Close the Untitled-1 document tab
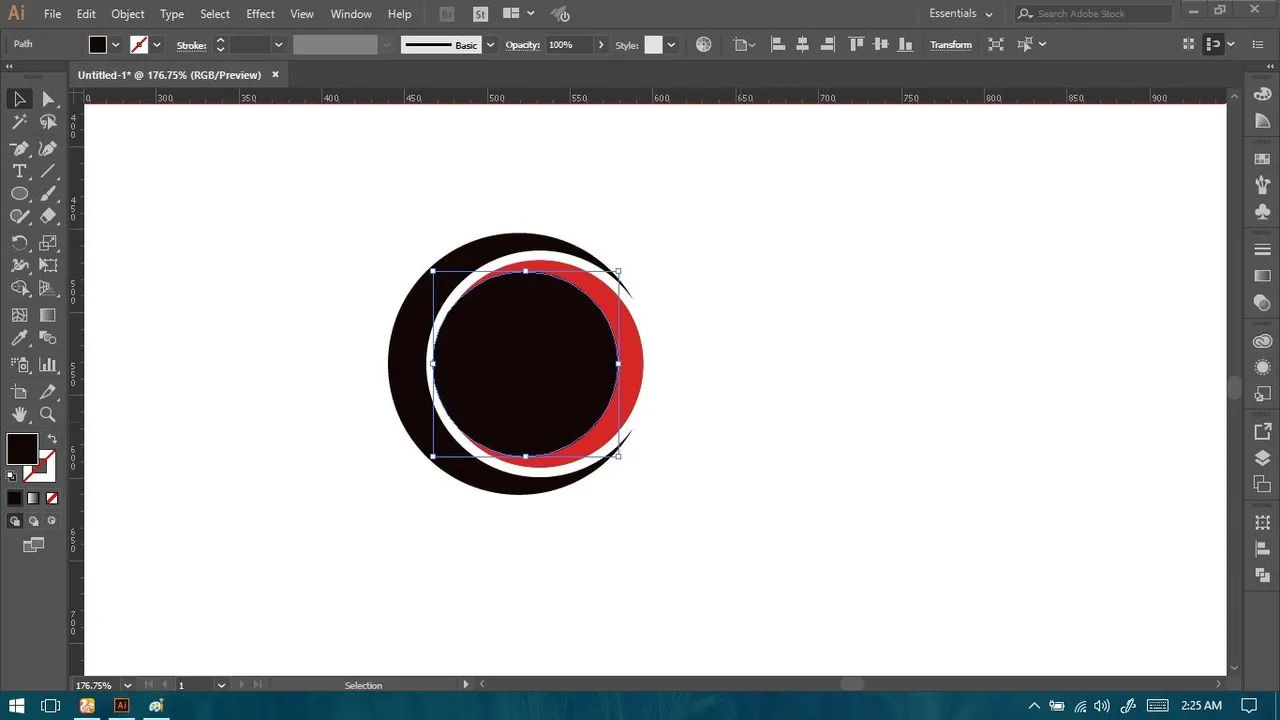Screen dimensions: 1280x720 click(275, 74)
